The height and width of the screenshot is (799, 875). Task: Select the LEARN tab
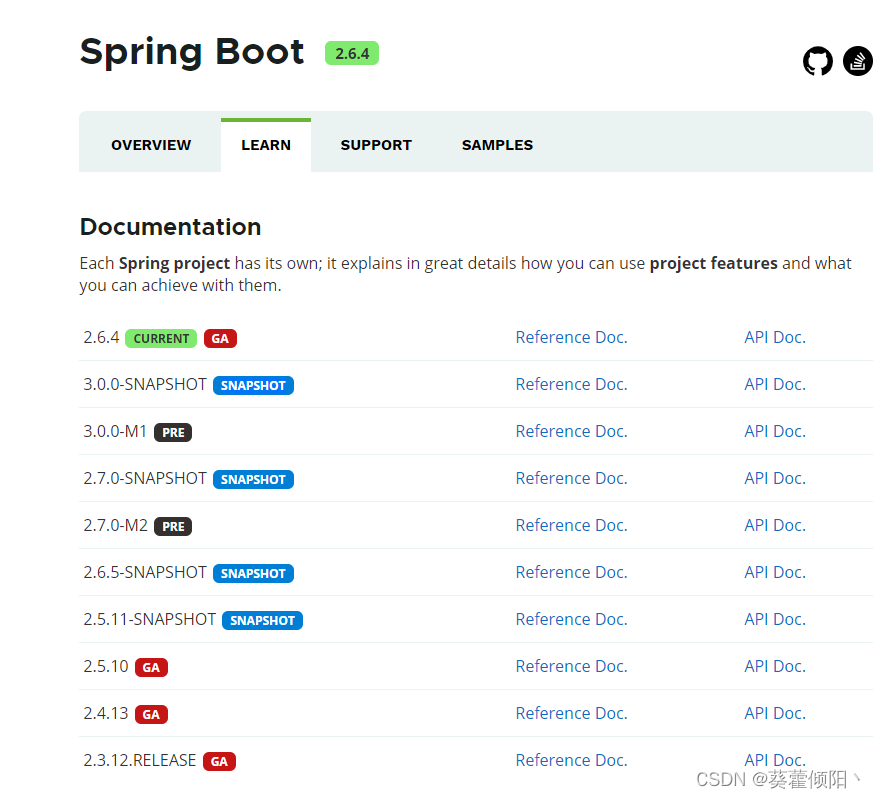(x=266, y=145)
